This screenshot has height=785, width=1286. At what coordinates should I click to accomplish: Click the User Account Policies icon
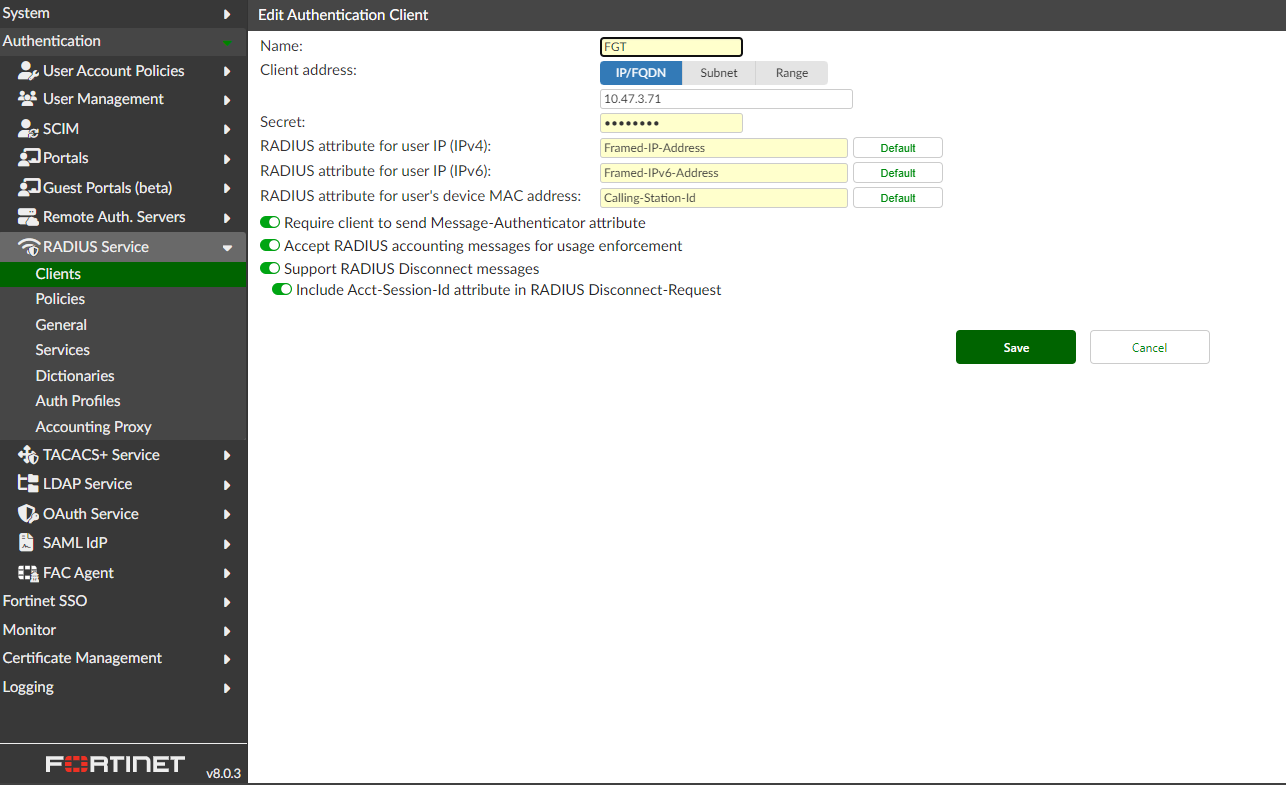[x=28, y=71]
